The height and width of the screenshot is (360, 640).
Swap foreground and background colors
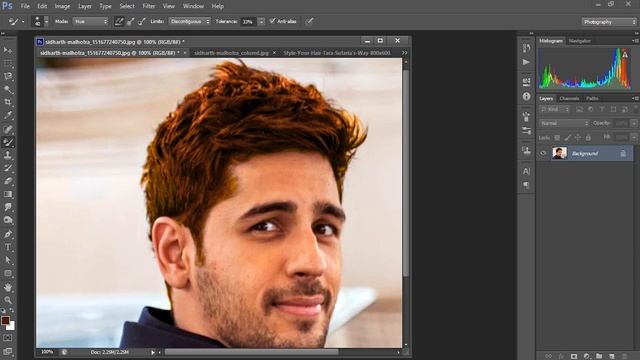(12, 311)
